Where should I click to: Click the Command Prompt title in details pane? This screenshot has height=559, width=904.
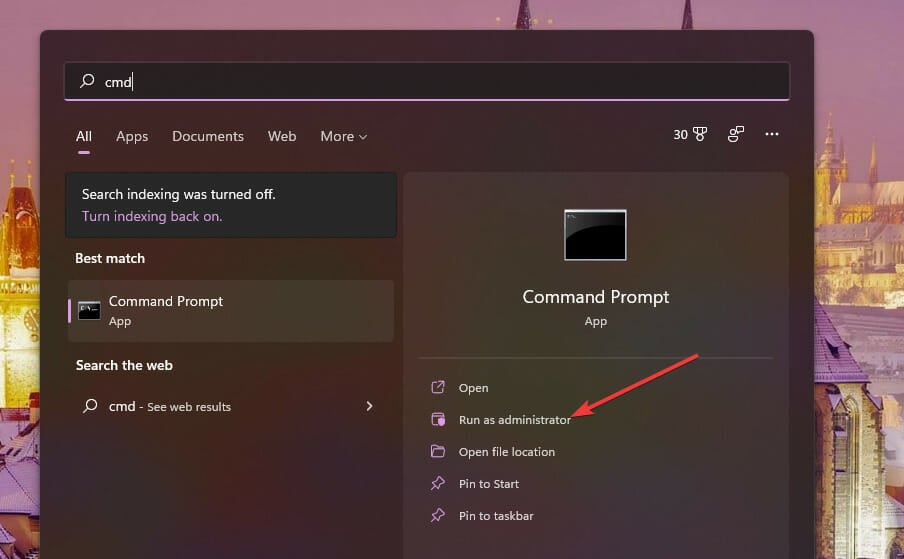coord(596,297)
